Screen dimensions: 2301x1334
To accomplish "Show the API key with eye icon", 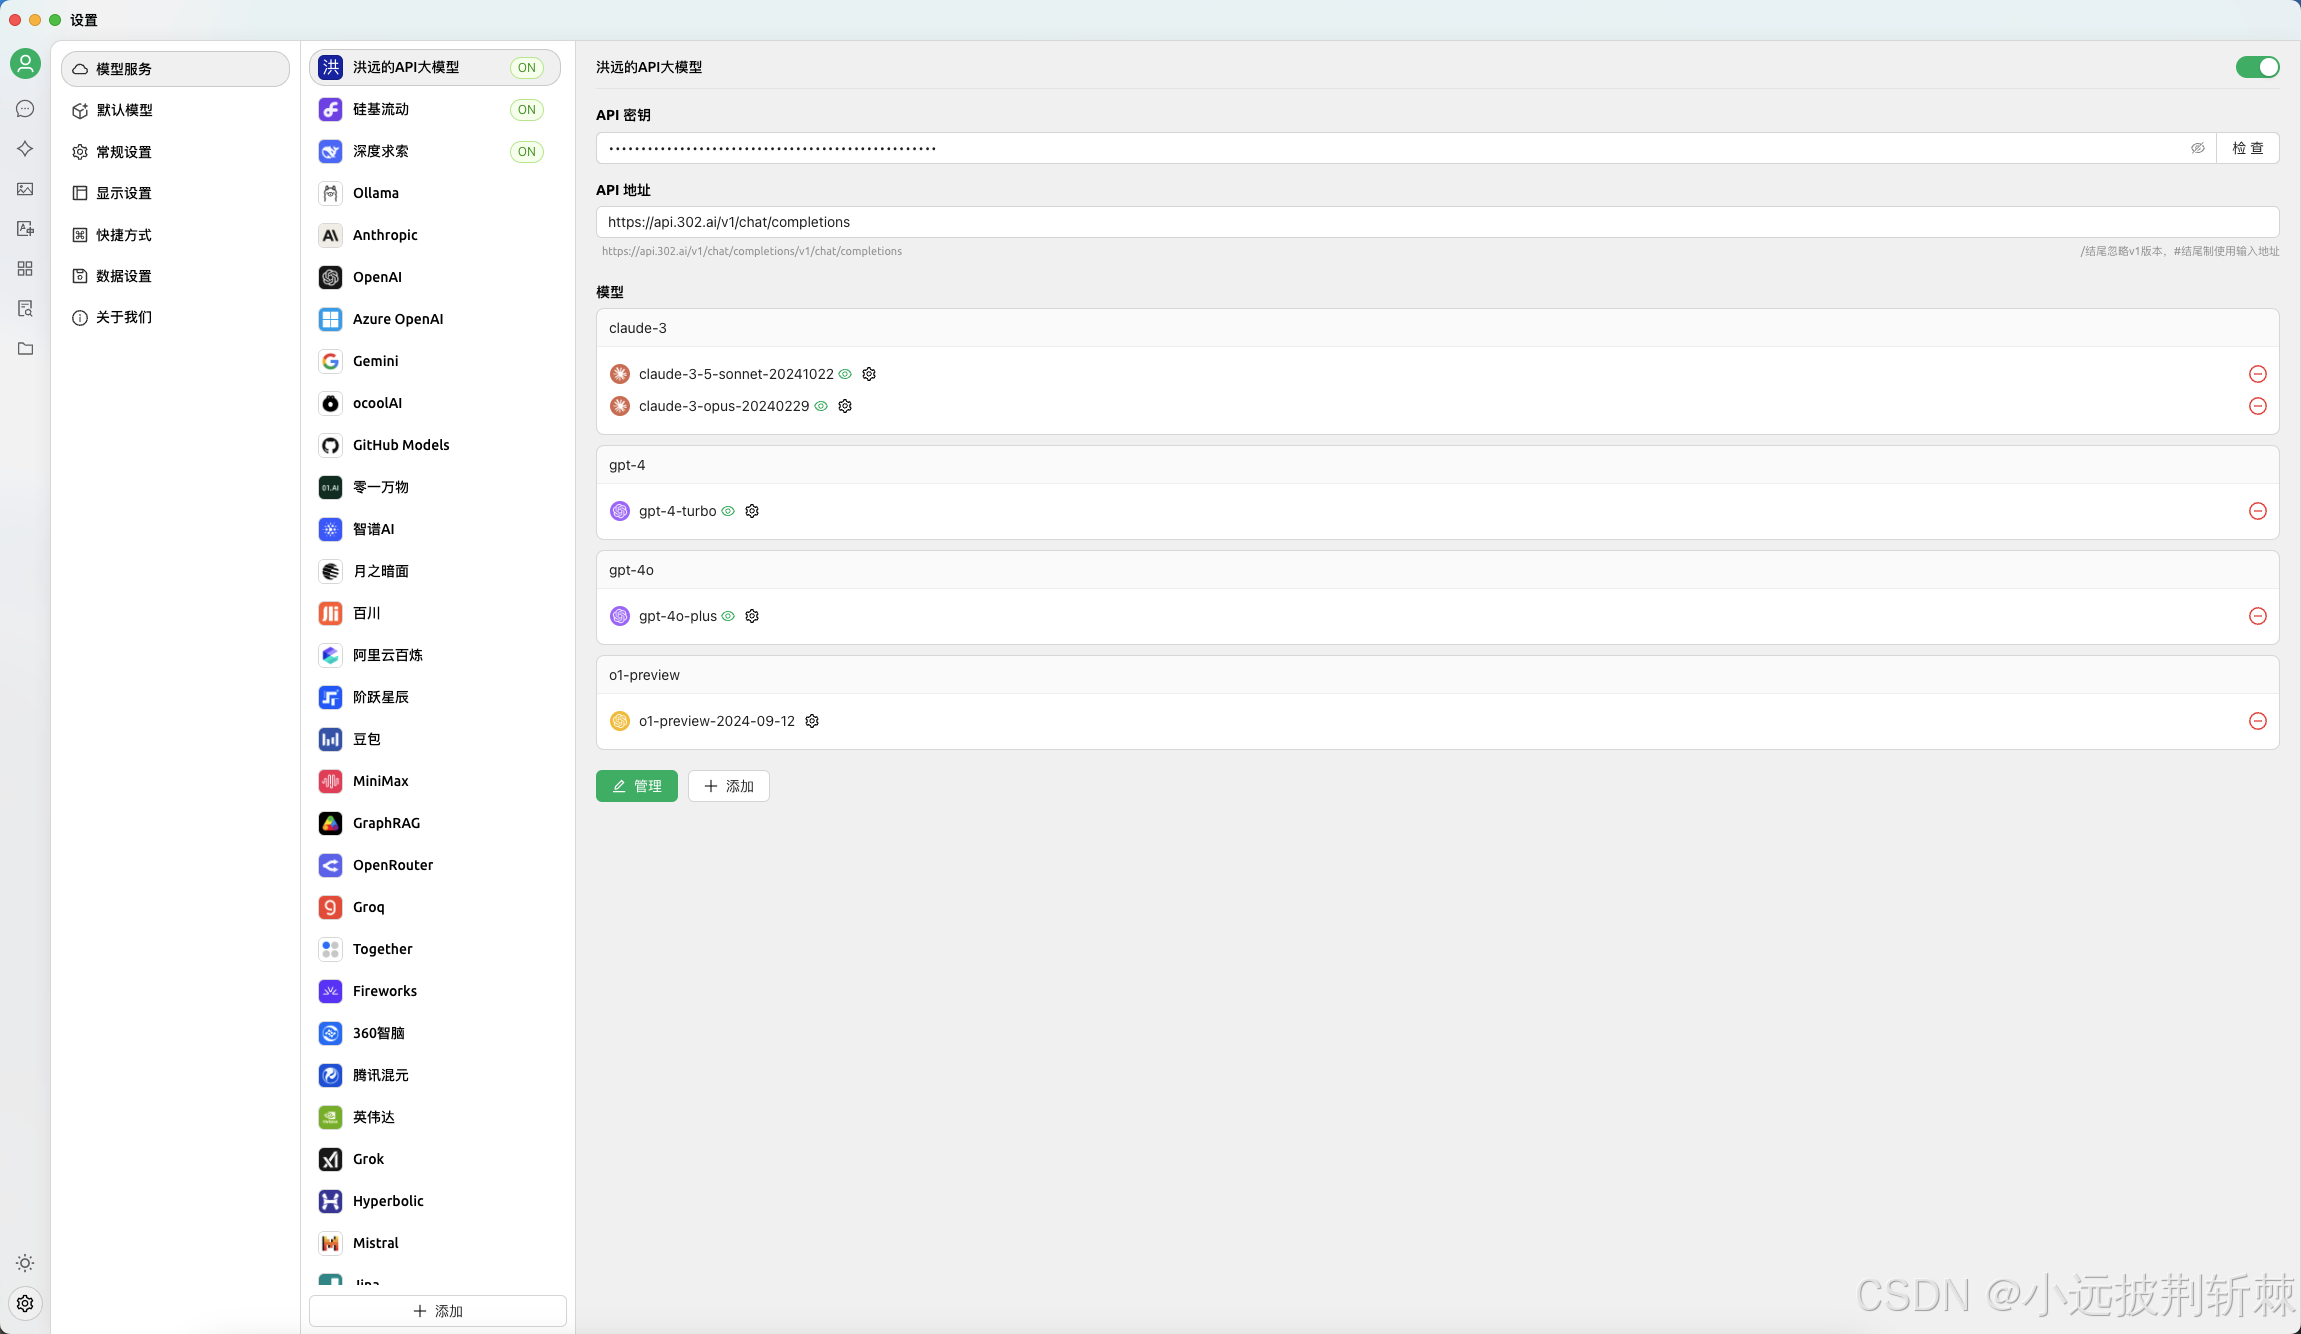I will pyautogui.click(x=2197, y=148).
